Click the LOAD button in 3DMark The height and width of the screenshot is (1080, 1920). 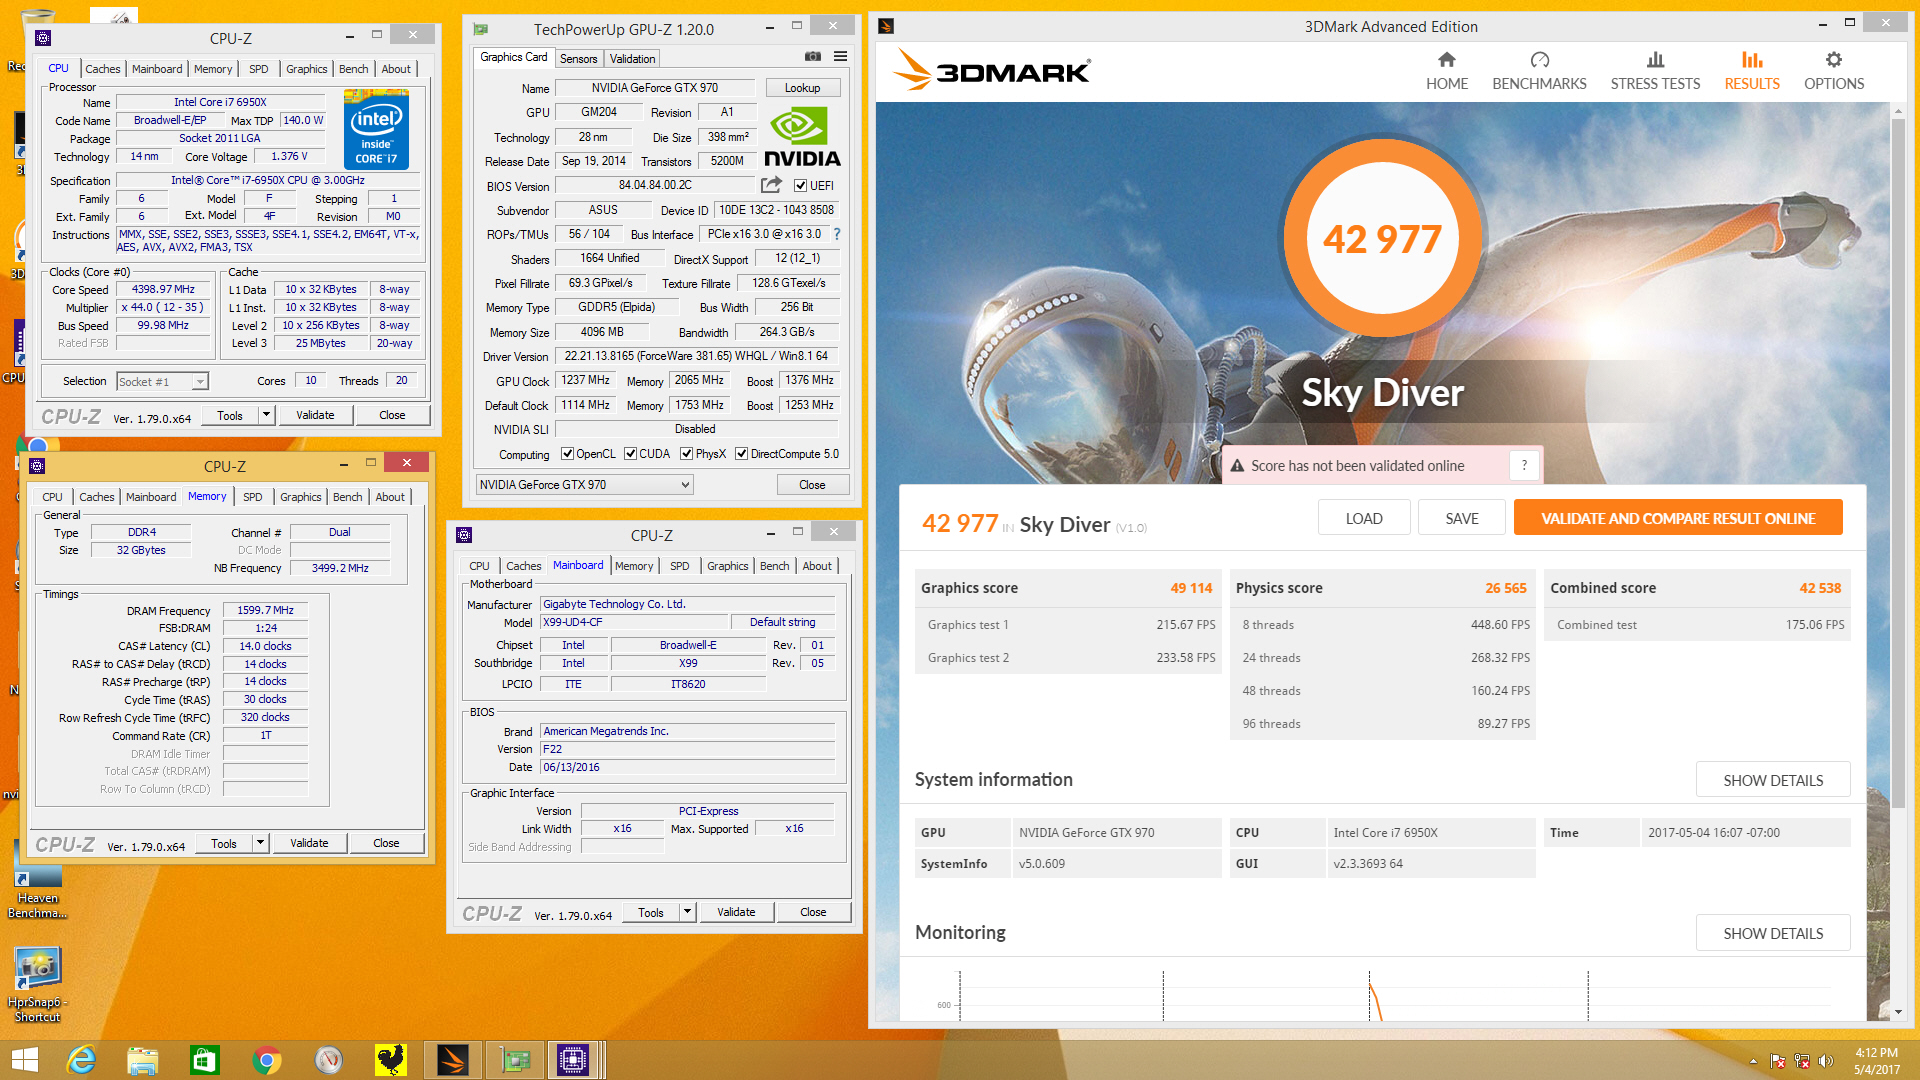point(1363,518)
